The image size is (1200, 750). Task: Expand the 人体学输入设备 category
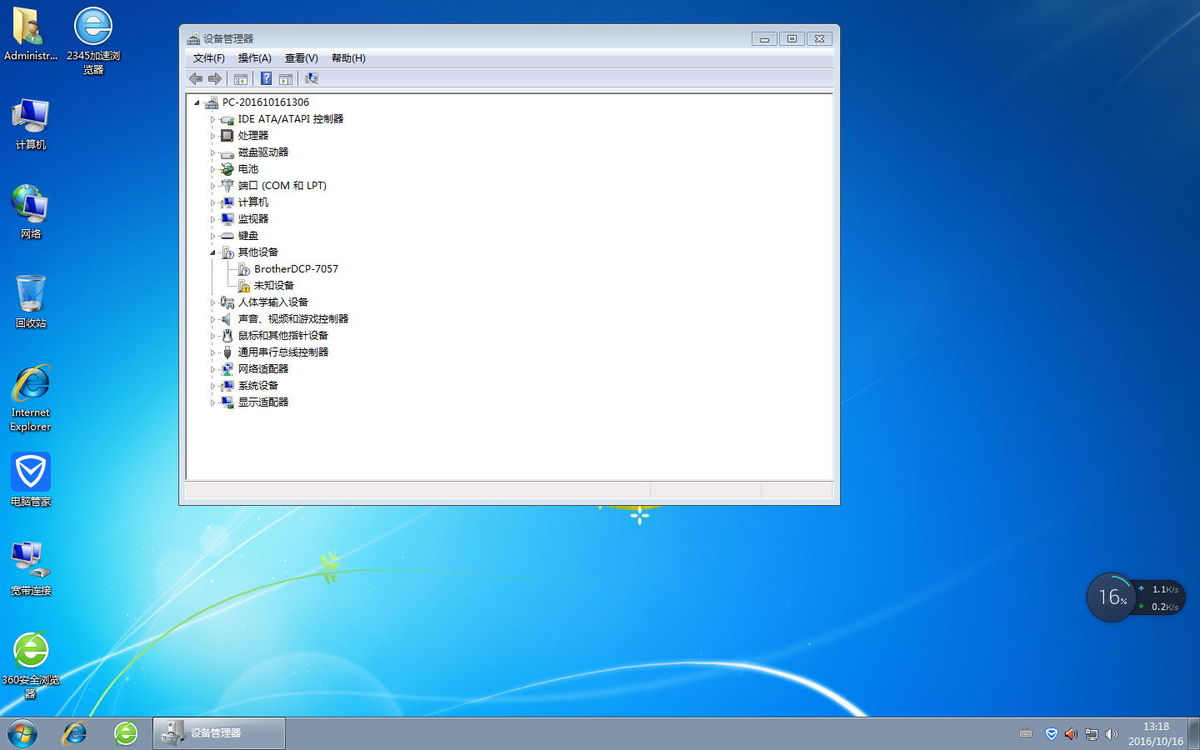coord(213,302)
